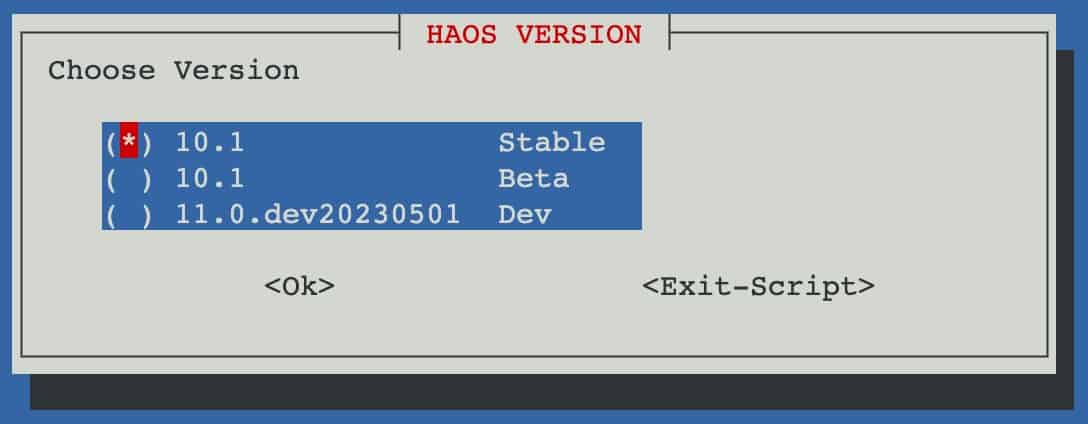Click the opening parenthesis of Beta radio
The image size is (1088, 424).
pyautogui.click(x=111, y=179)
